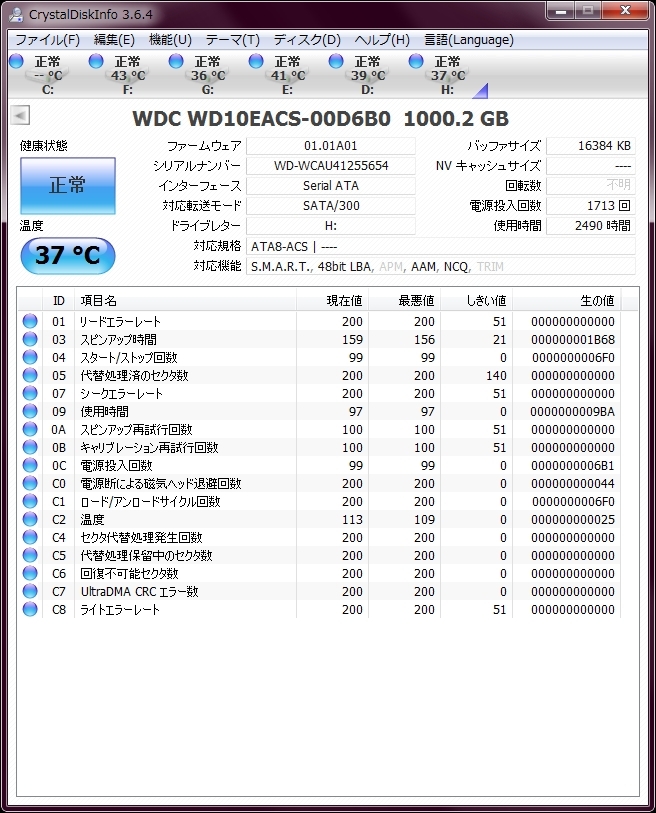This screenshot has width=656, height=813.
Task: Click the raw value 0000000009BA
Action: (x=572, y=412)
